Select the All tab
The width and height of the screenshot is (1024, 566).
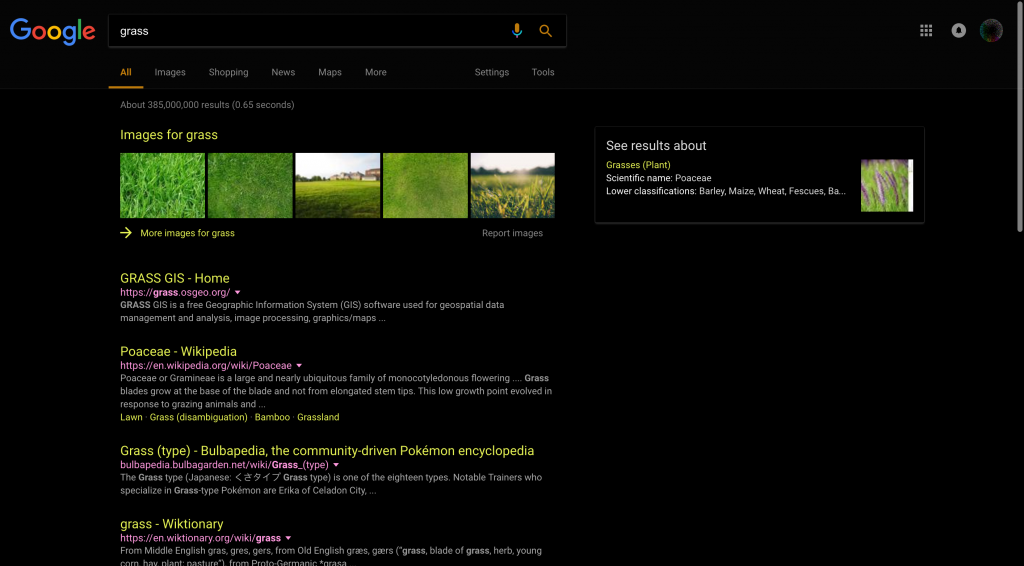125,72
